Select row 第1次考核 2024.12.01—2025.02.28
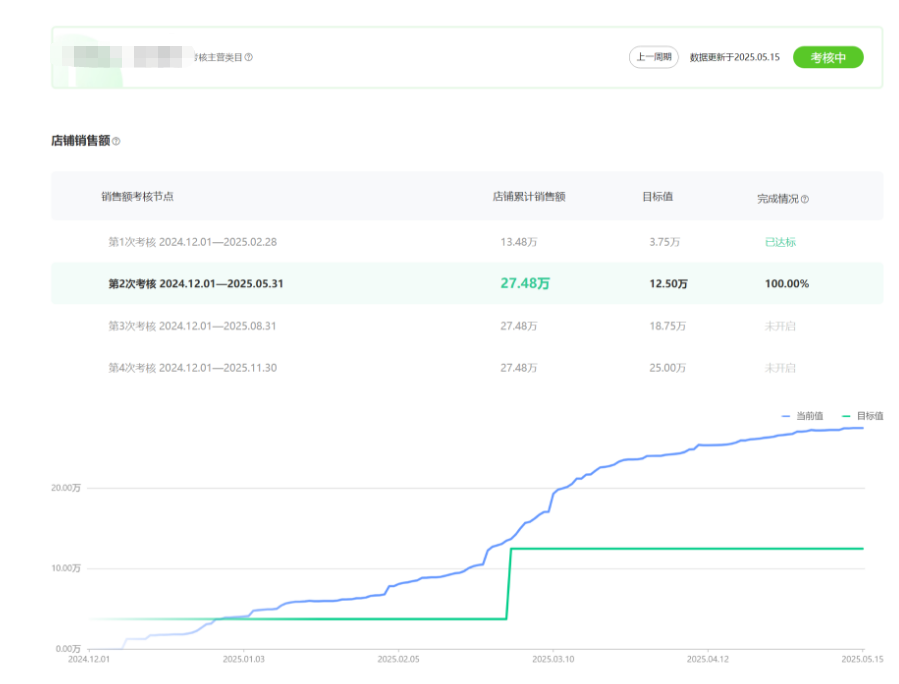 coord(192,242)
